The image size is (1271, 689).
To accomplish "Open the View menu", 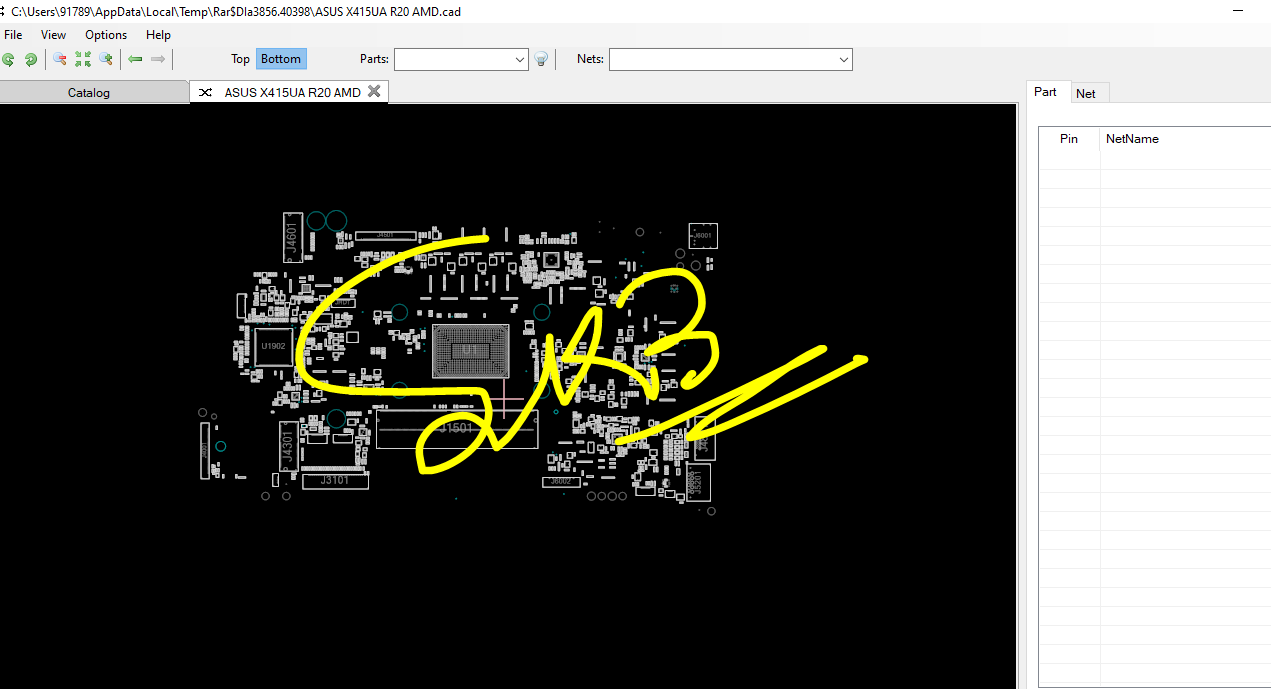I will 54,35.
